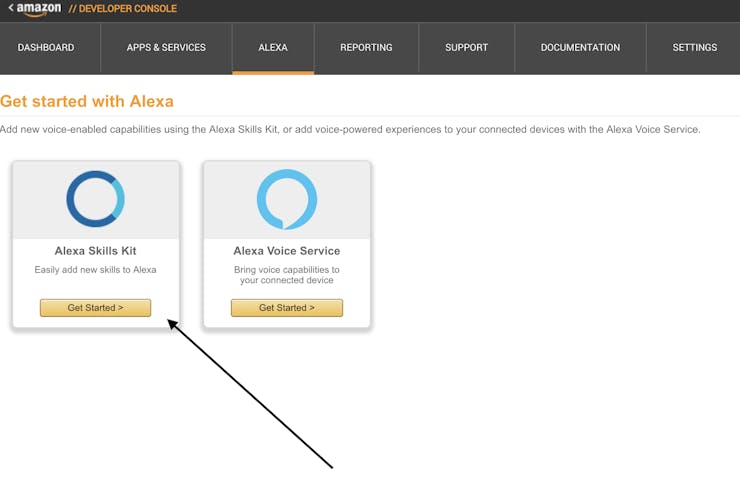Open the Support tab

(466, 48)
